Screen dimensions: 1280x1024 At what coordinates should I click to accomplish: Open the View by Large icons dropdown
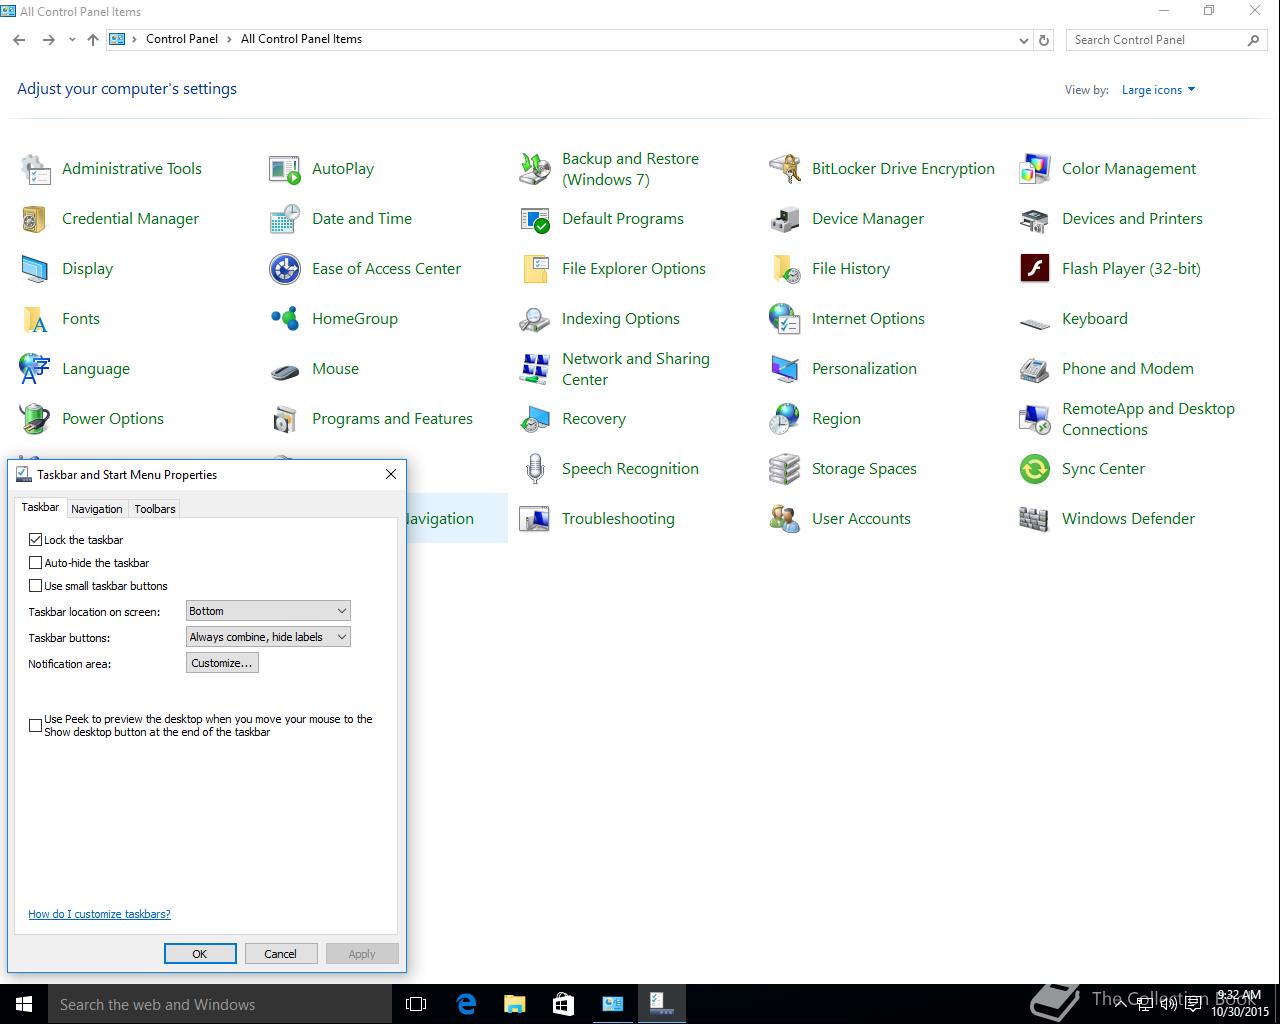coord(1159,90)
